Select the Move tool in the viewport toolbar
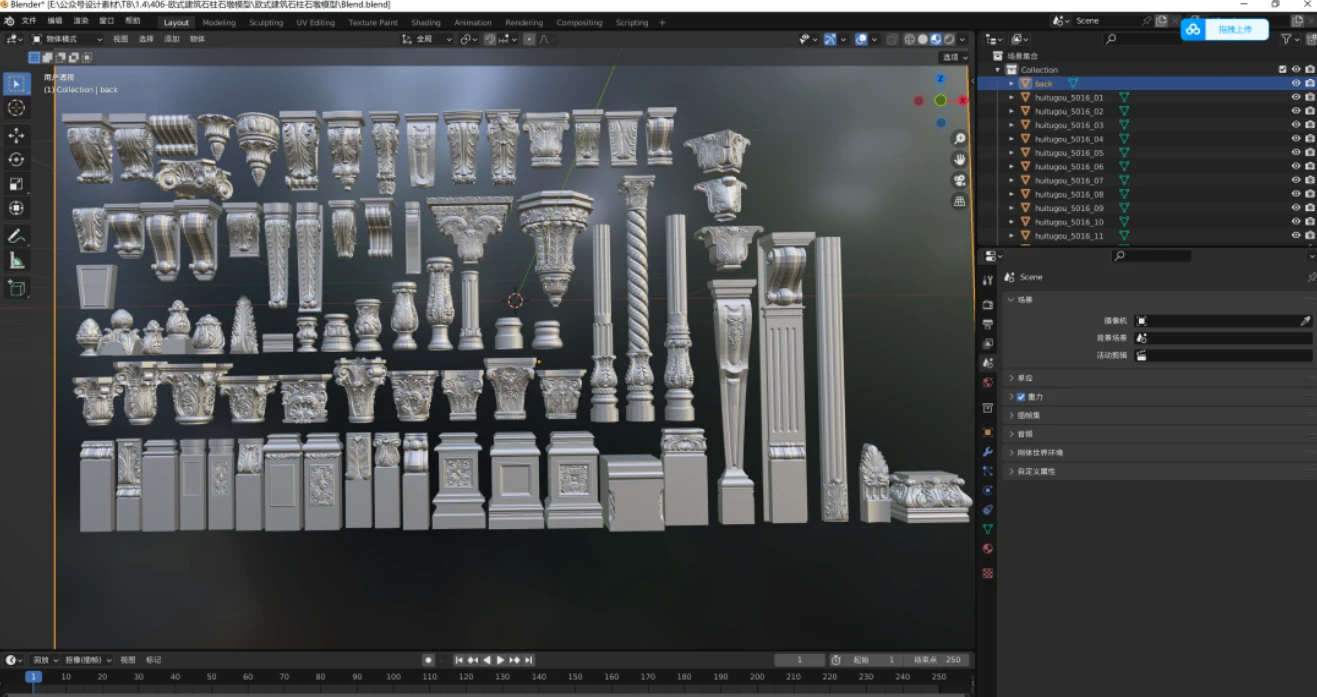Viewport: 1317px width, 697px height. coord(17,135)
